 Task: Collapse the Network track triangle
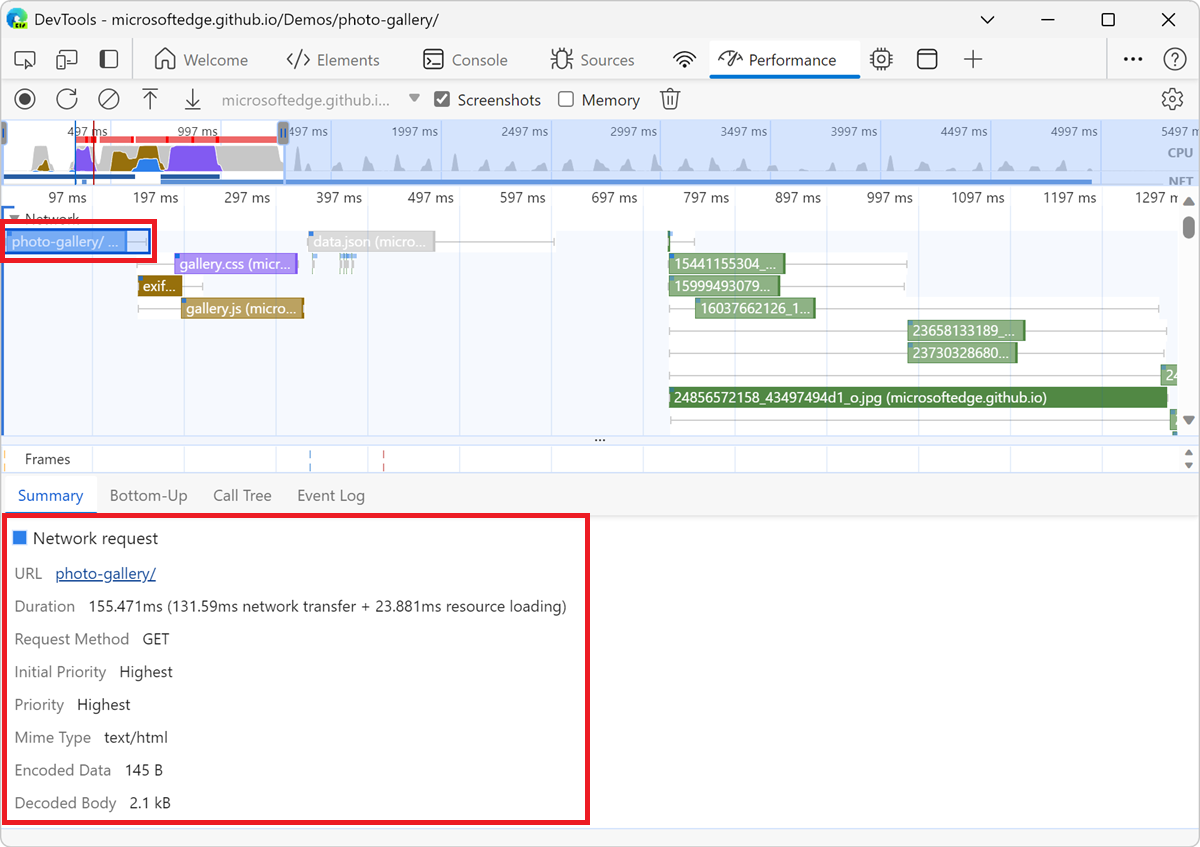[14, 218]
